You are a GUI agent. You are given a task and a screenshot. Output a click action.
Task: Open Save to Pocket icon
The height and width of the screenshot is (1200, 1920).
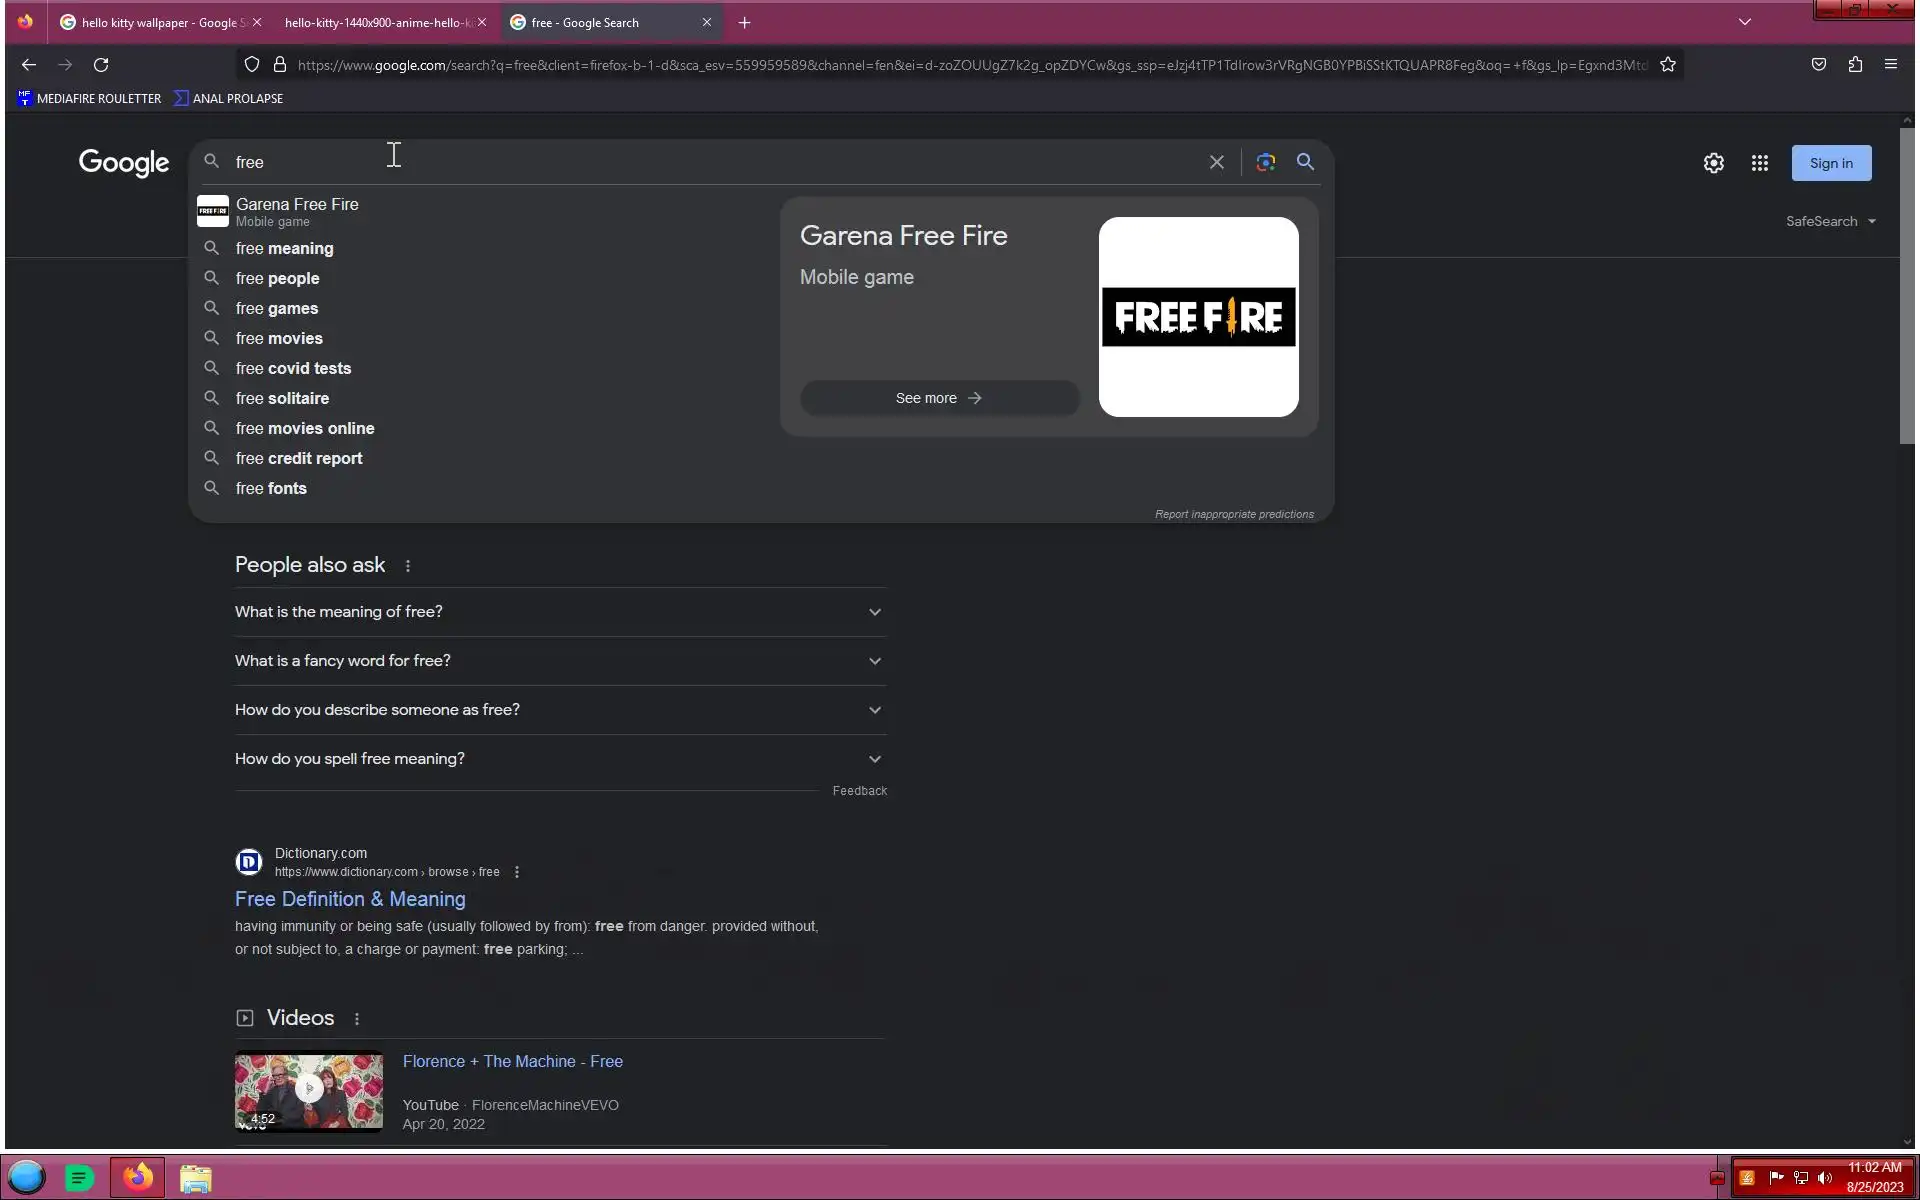pyautogui.click(x=1818, y=65)
